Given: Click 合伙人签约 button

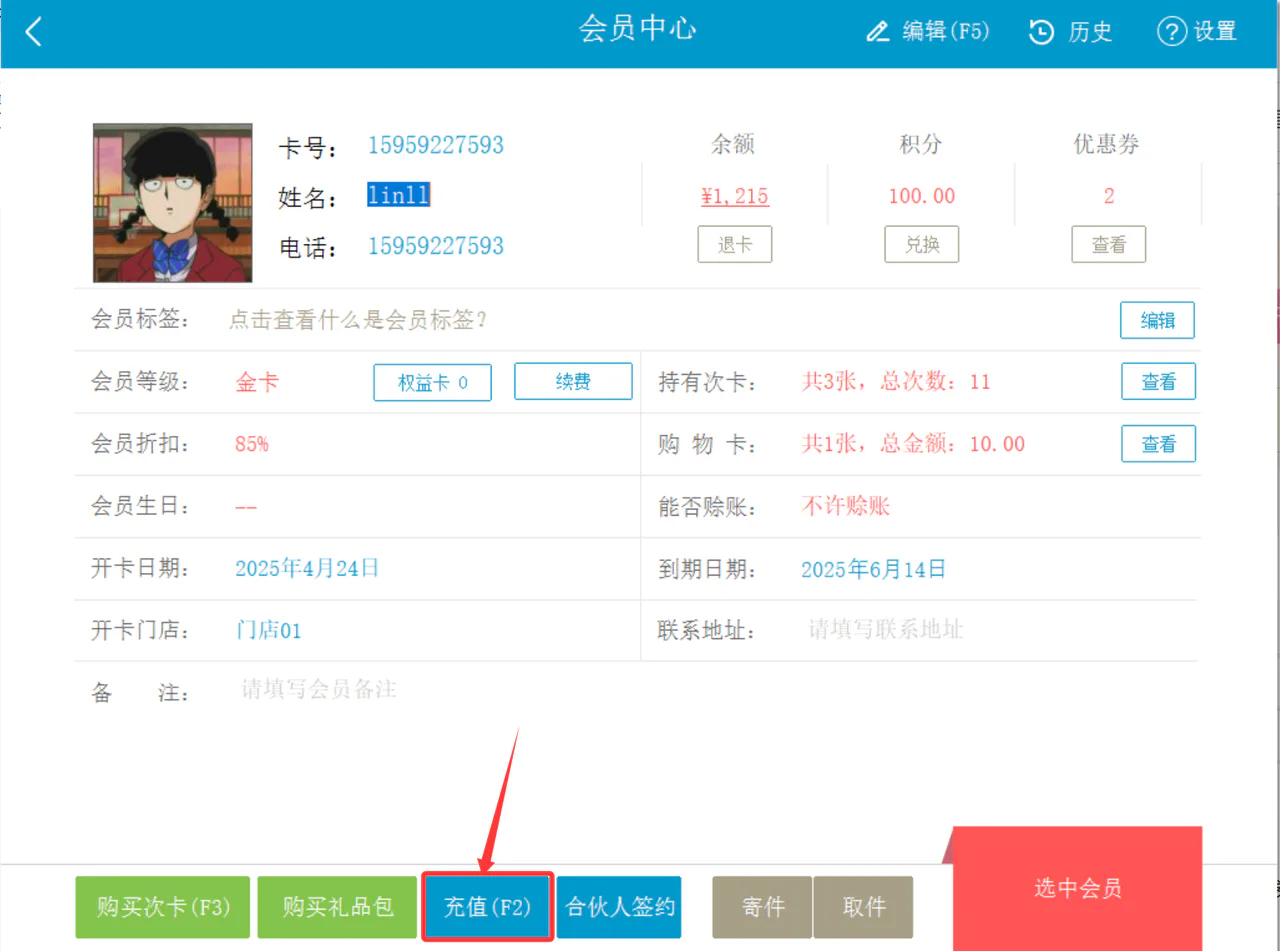Looking at the screenshot, I should click(619, 907).
